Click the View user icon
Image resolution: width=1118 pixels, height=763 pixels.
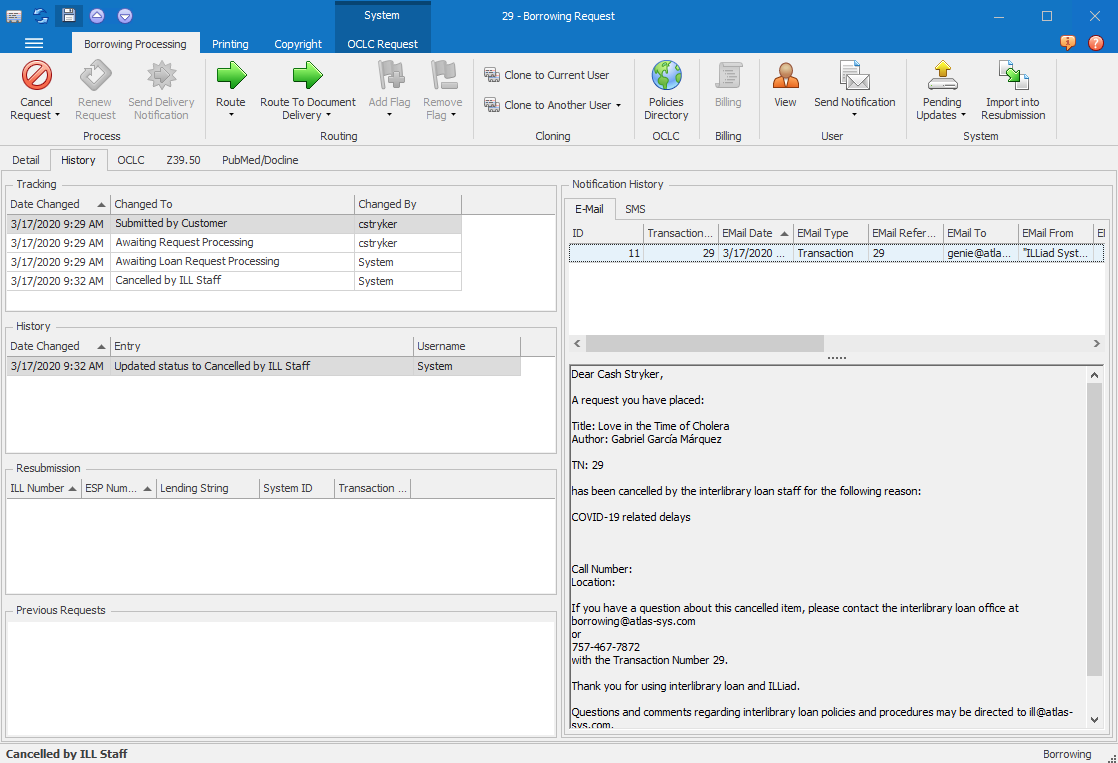785,77
